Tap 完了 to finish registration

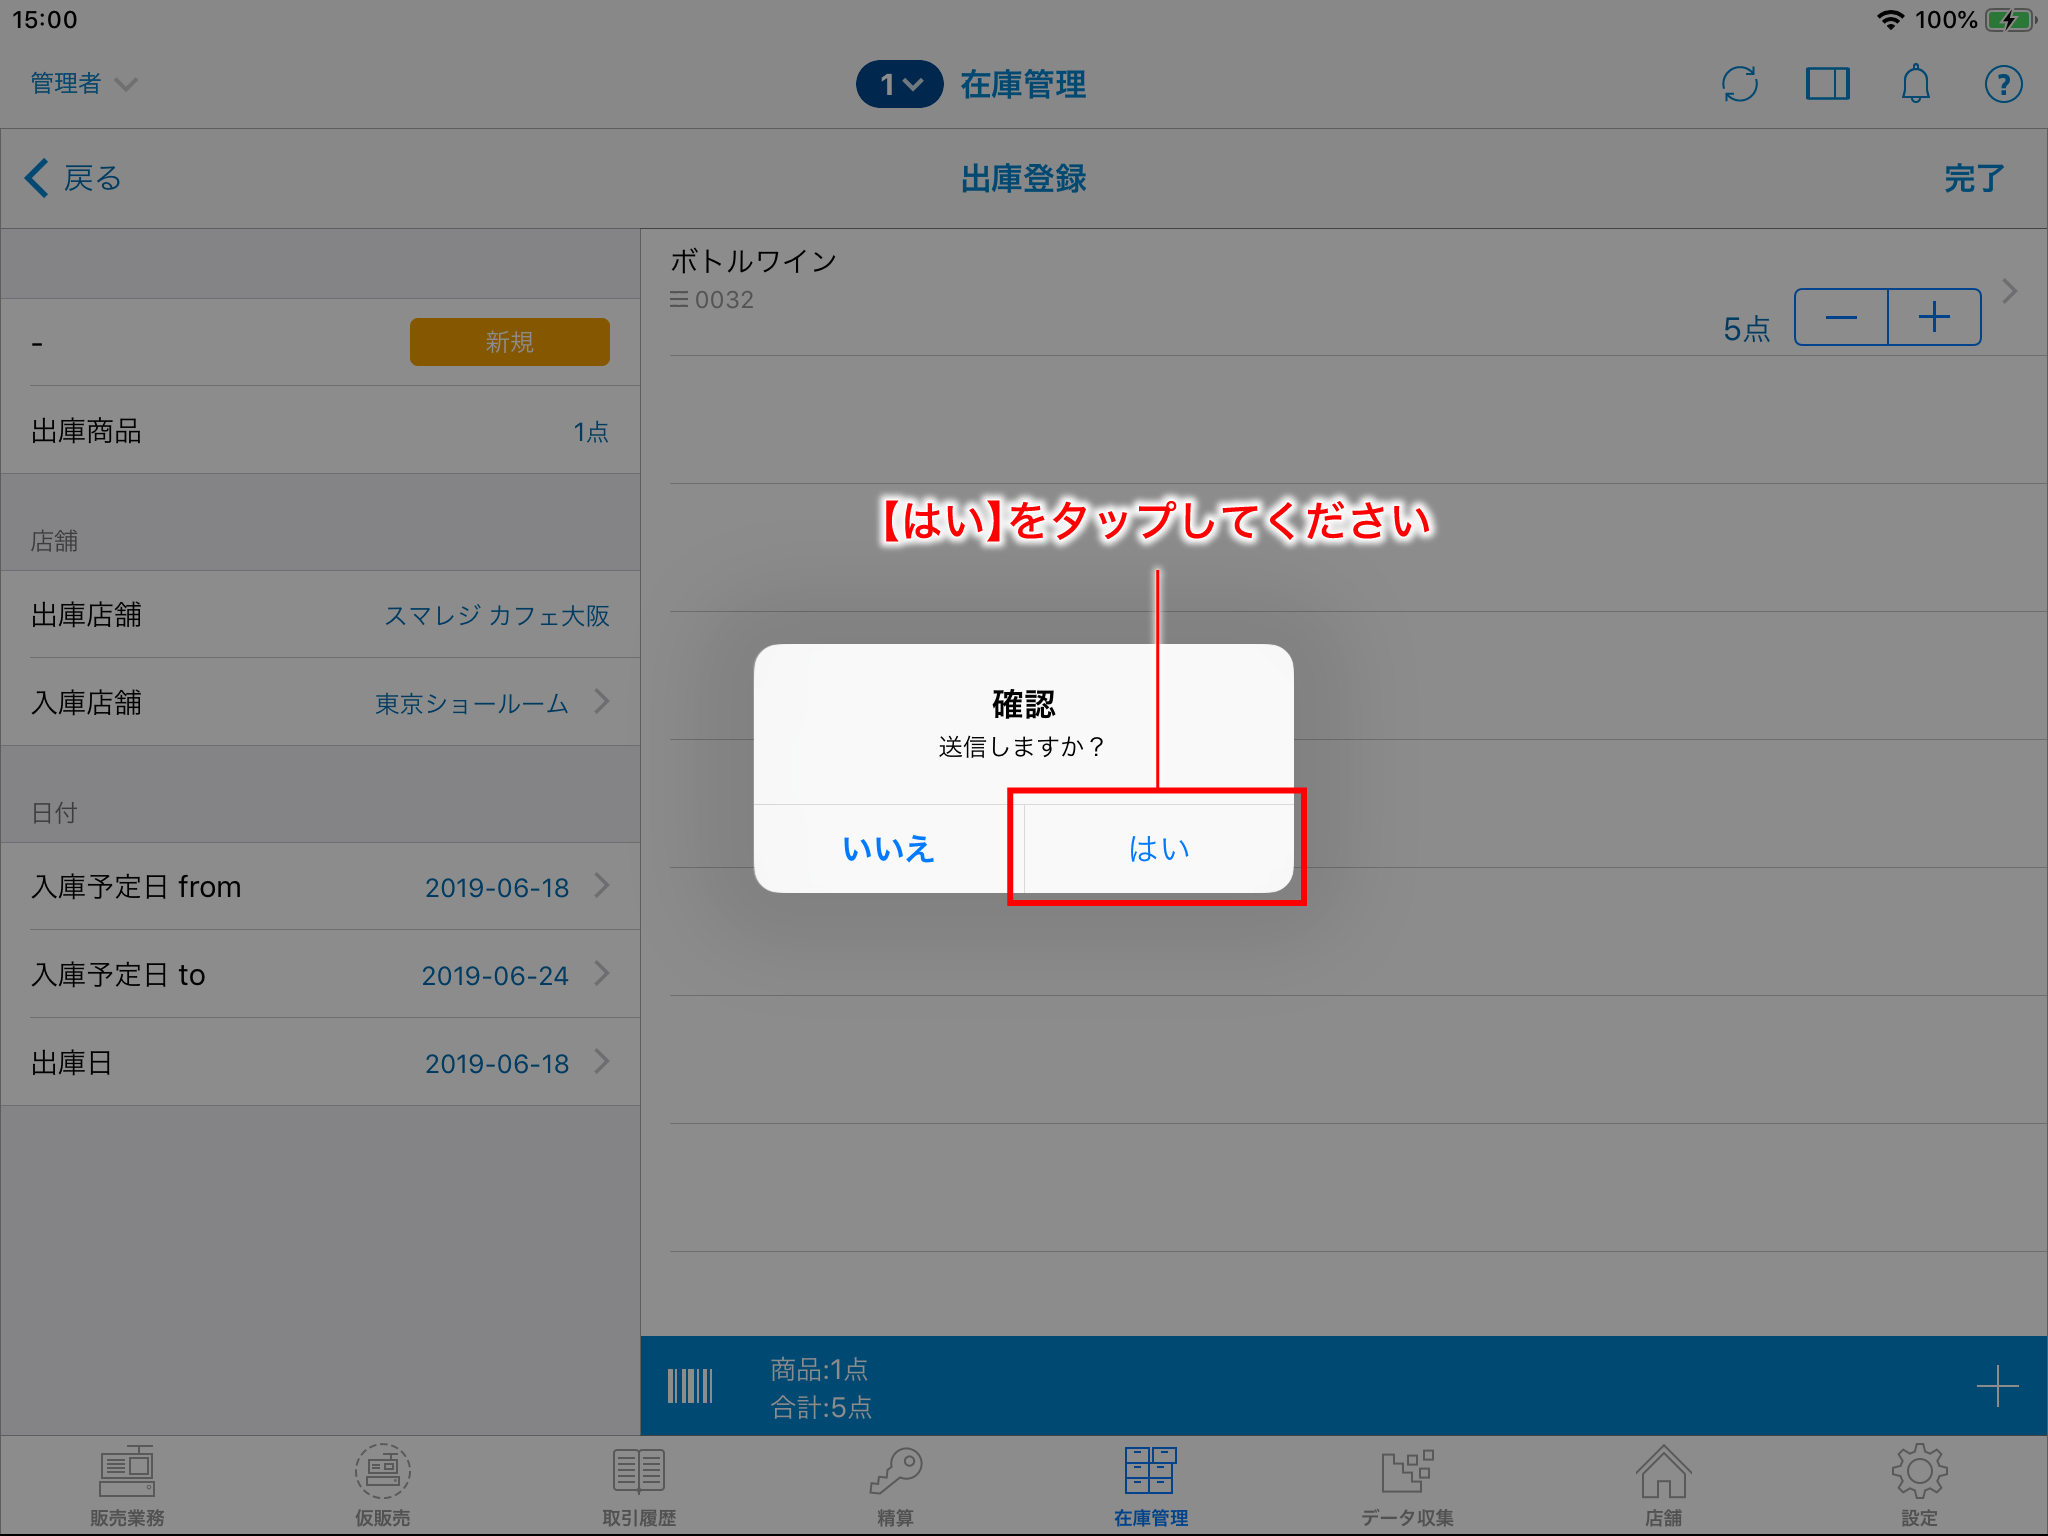[x=1973, y=178]
